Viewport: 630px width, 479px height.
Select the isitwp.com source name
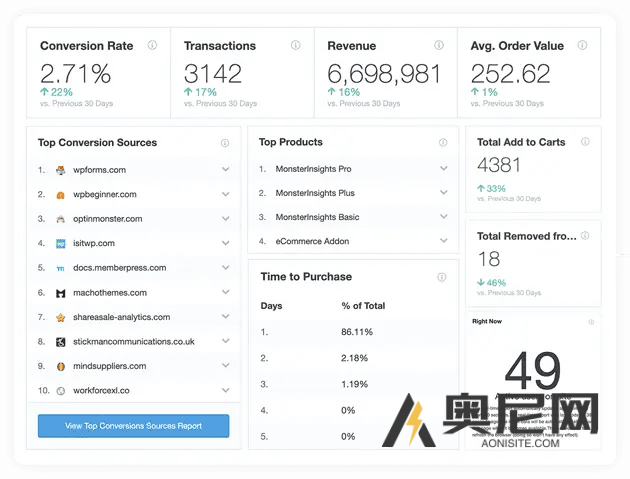pyautogui.click(x=94, y=244)
